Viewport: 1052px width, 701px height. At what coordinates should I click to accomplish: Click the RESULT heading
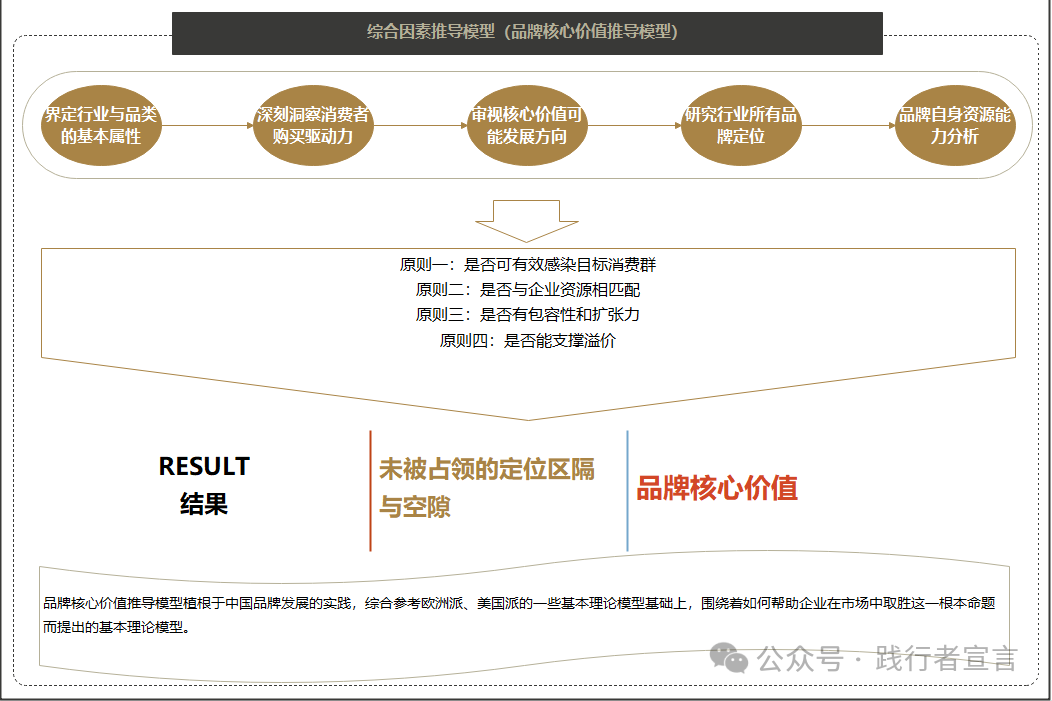(x=204, y=466)
